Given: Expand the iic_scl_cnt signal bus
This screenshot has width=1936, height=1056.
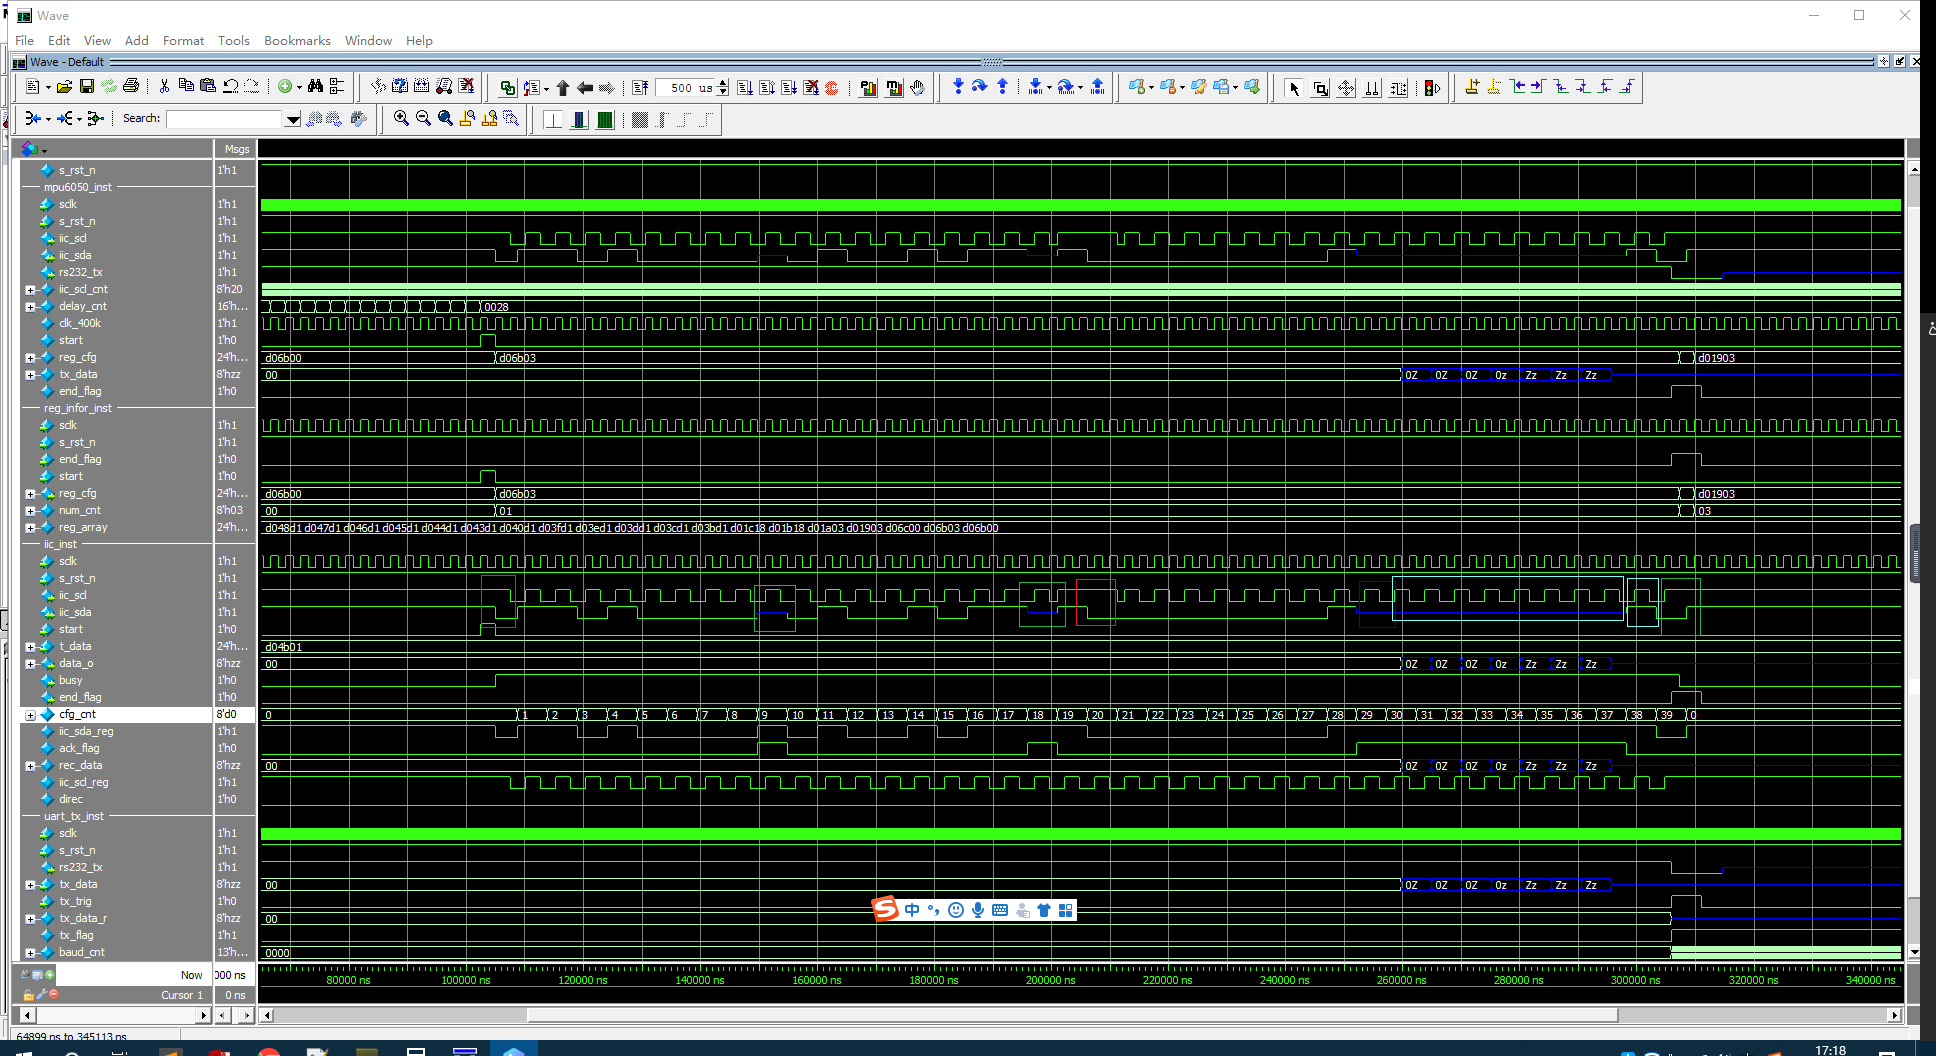Looking at the screenshot, I should [x=30, y=290].
